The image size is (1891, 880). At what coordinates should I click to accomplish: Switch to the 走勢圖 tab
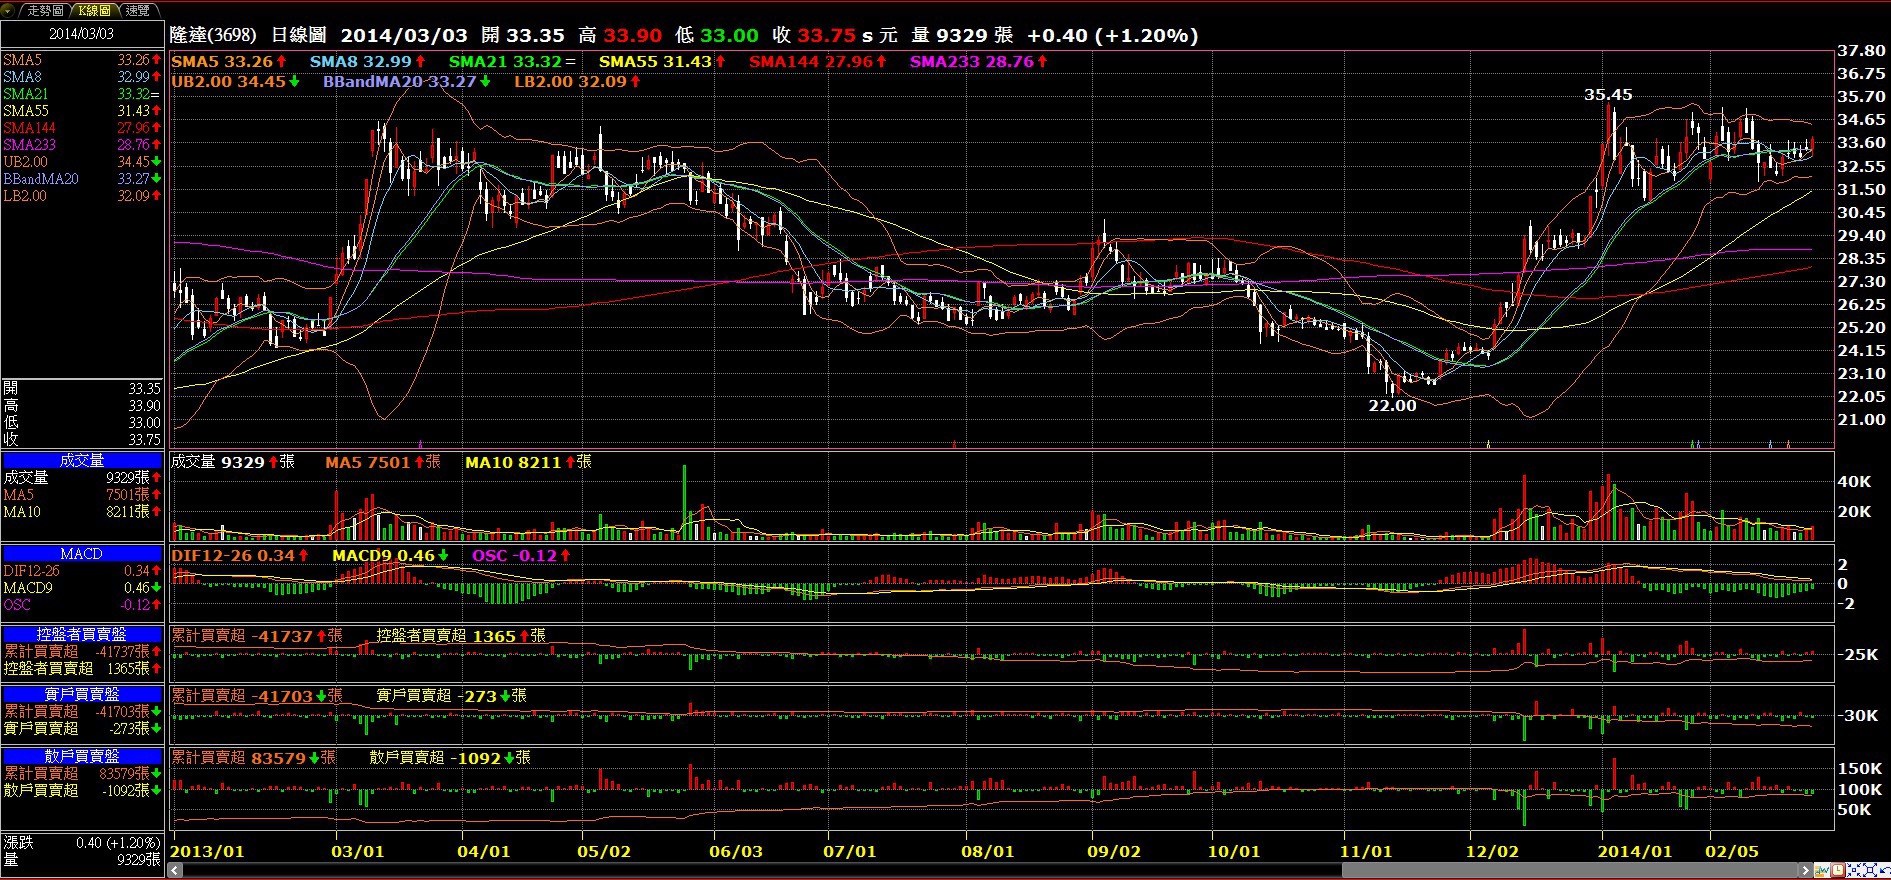(45, 10)
